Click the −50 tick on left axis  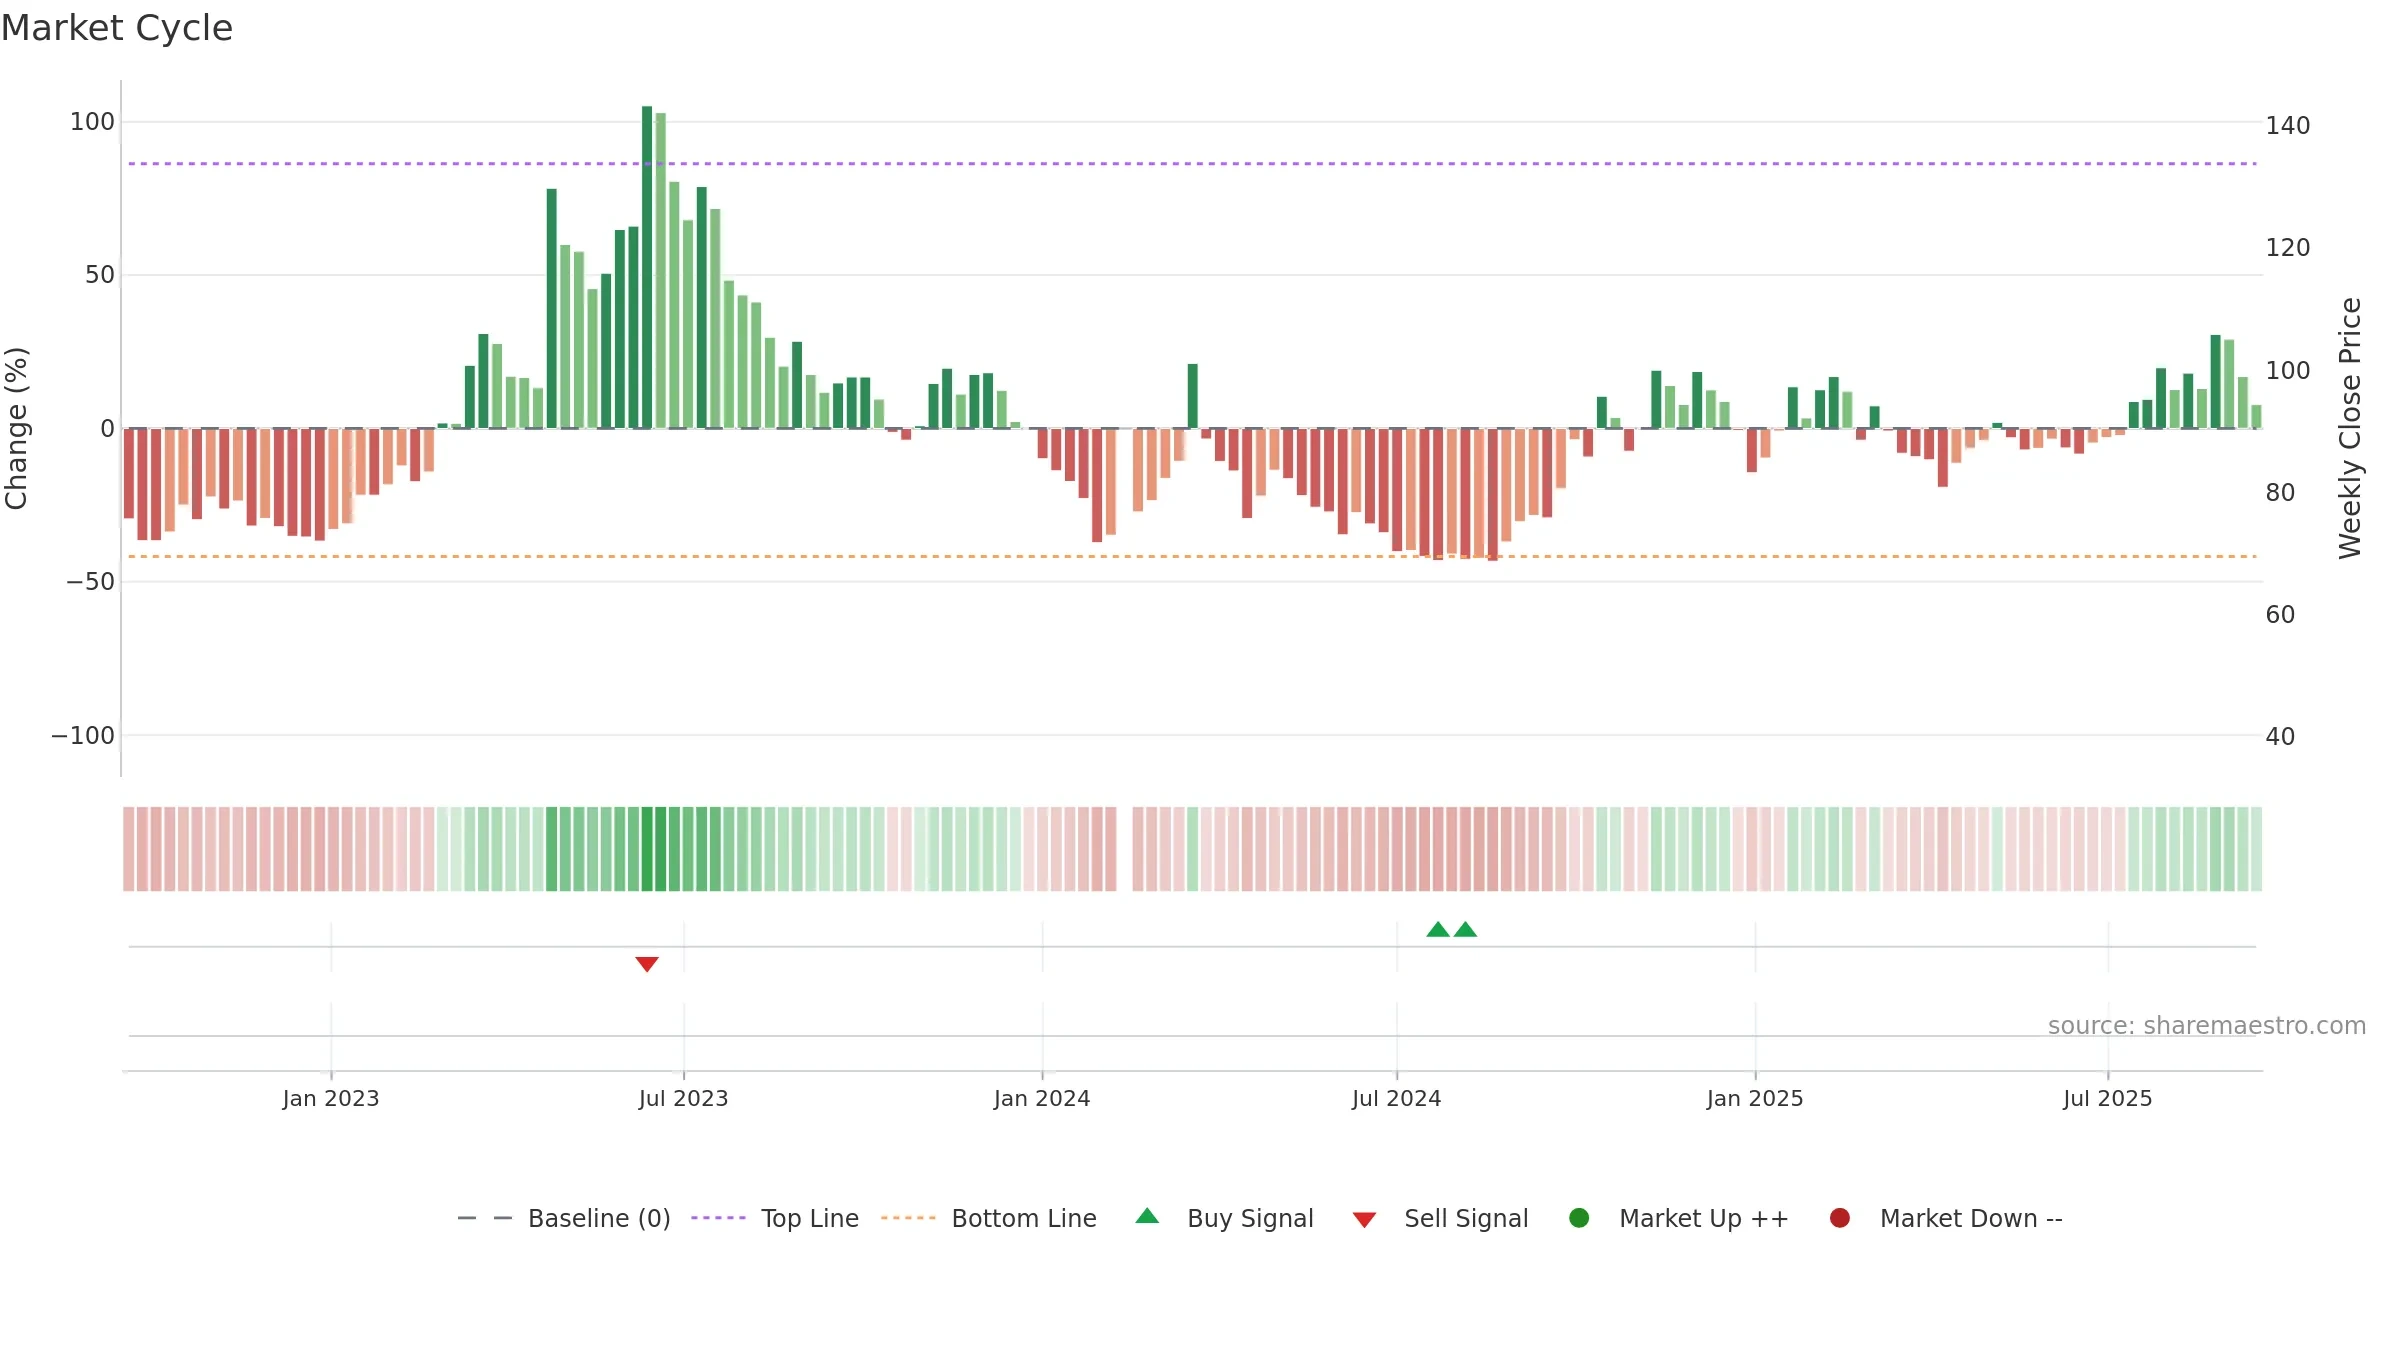pyautogui.click(x=90, y=582)
